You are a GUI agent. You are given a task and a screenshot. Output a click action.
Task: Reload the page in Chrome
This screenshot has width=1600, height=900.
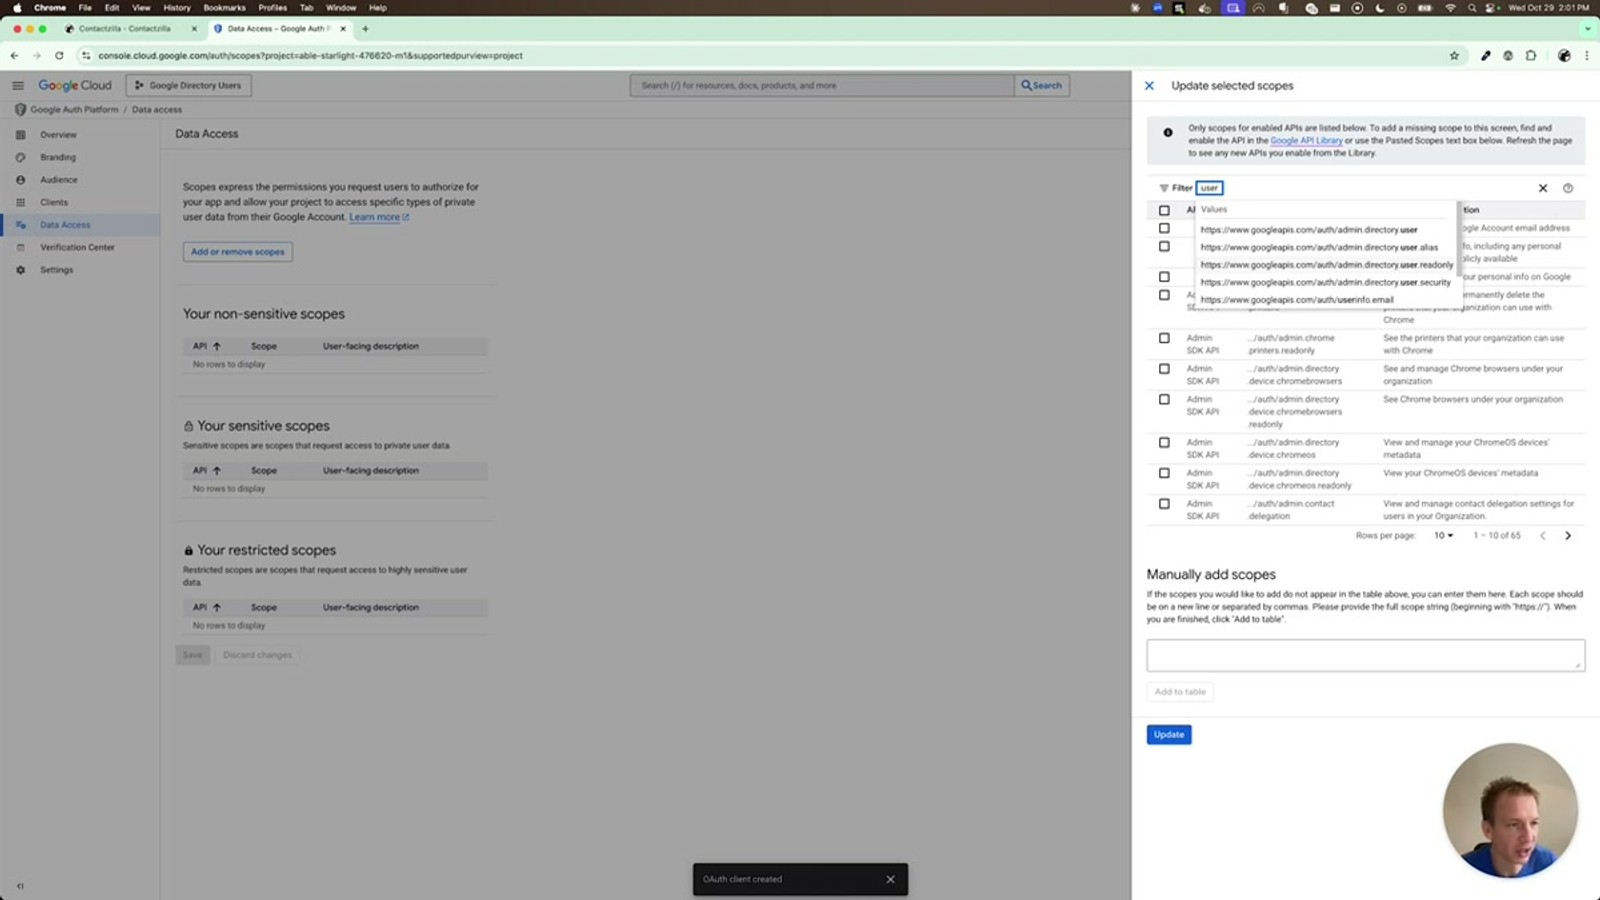(59, 56)
